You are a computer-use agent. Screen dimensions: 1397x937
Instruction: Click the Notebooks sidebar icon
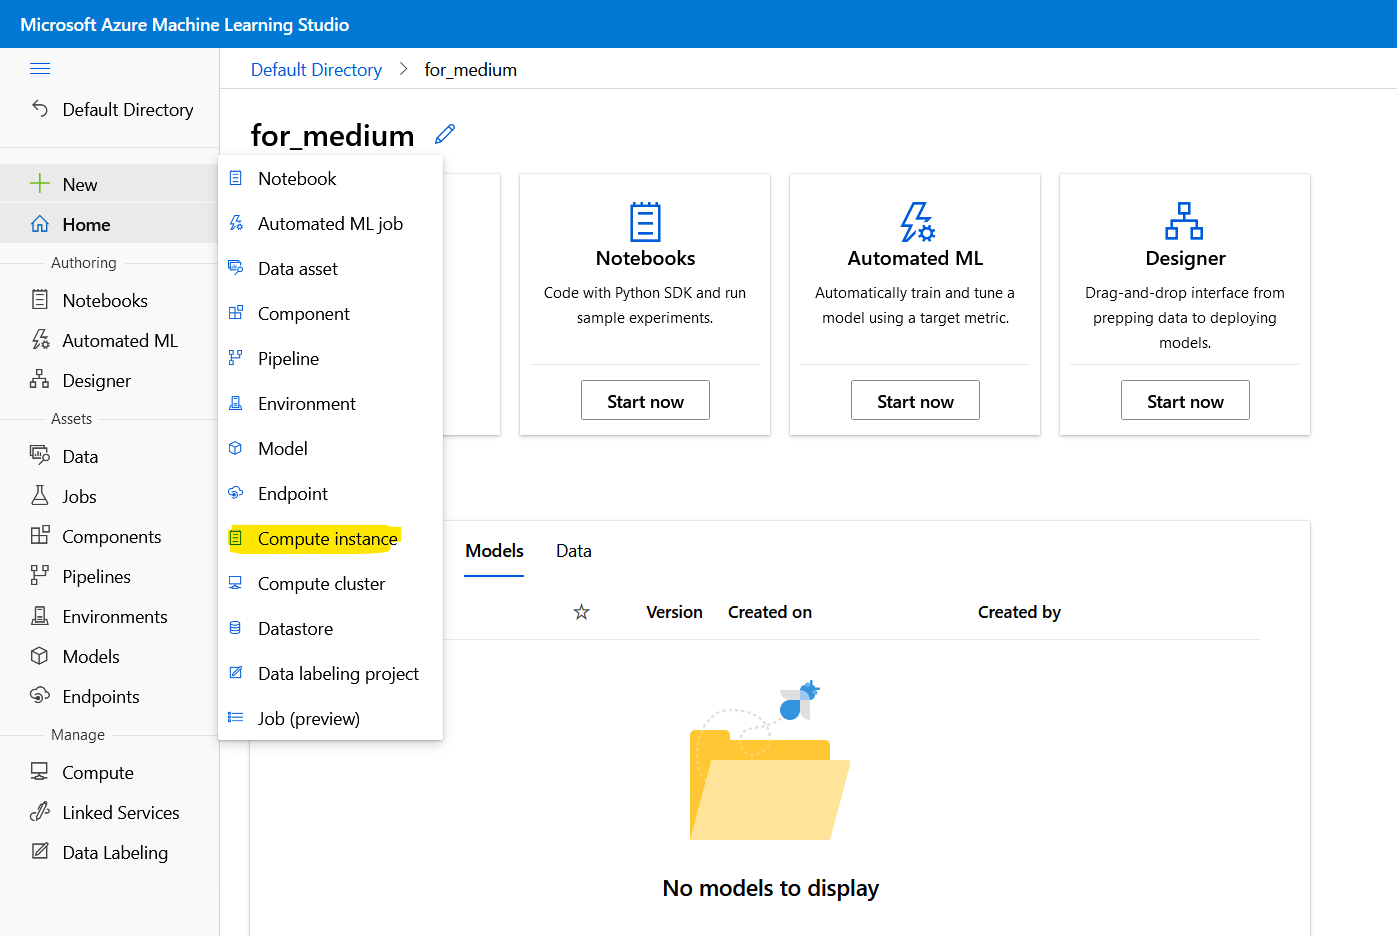tap(40, 299)
